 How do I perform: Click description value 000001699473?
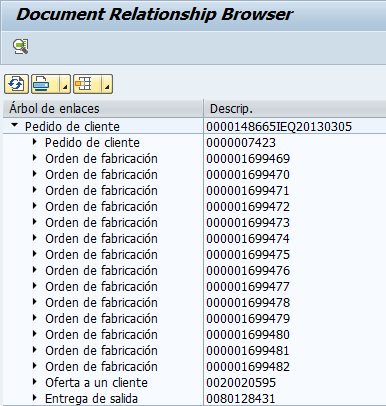248,223
